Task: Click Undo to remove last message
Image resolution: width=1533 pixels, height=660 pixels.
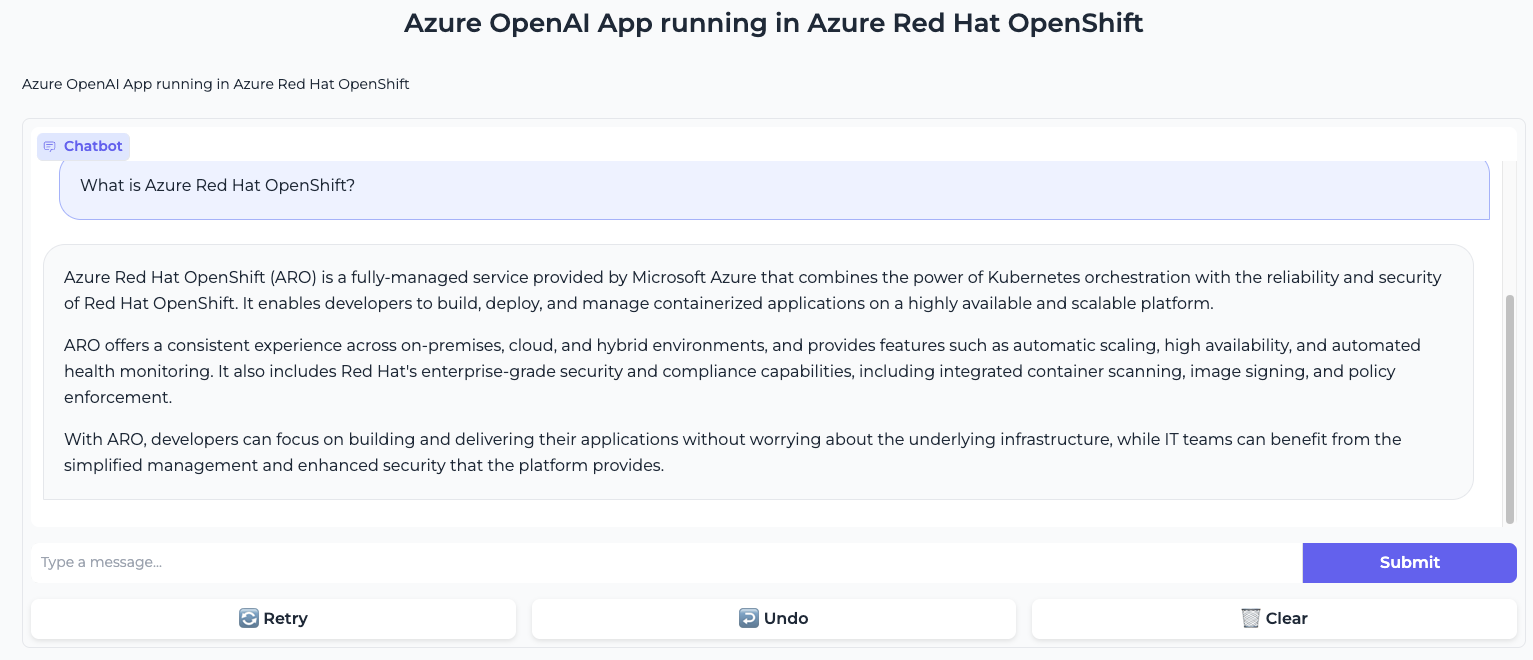Action: 773,618
